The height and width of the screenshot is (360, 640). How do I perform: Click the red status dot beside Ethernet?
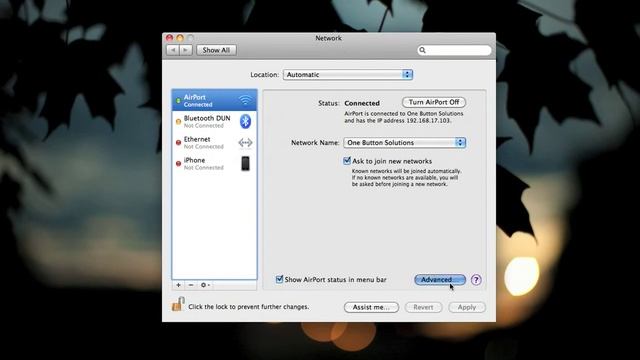click(178, 142)
